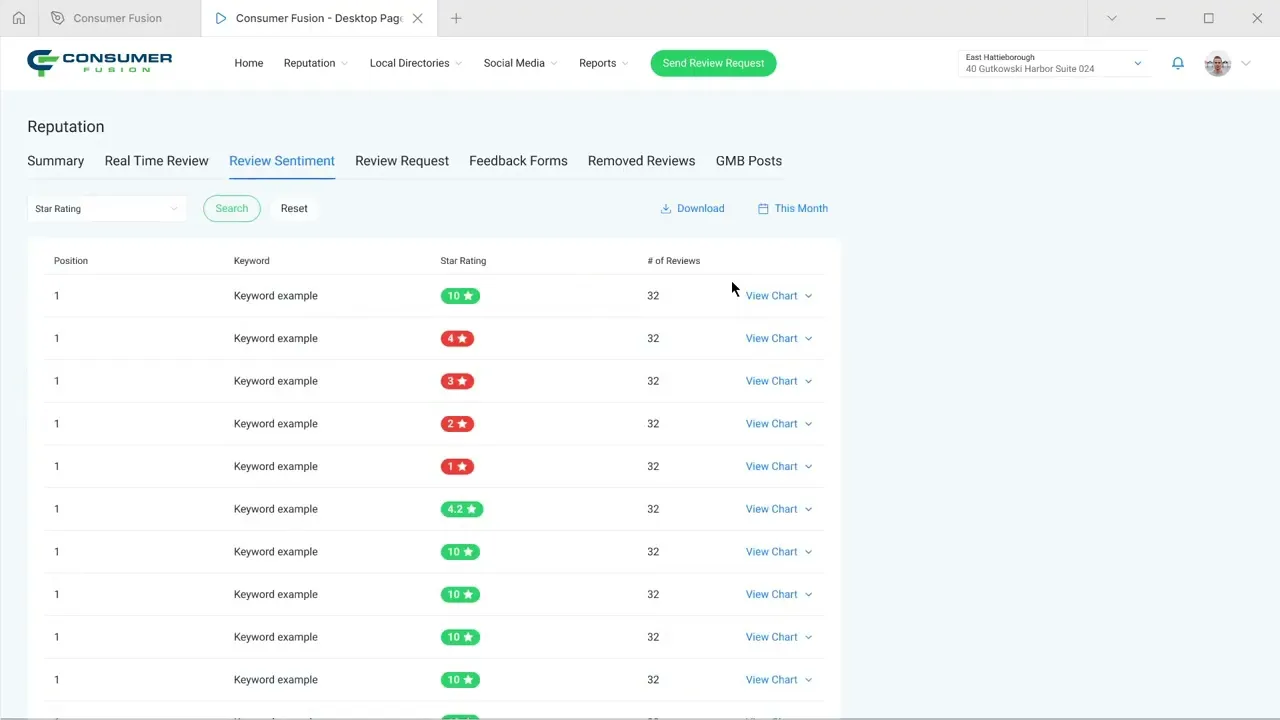The width and height of the screenshot is (1280, 720).
Task: Click the Reset button
Action: point(294,208)
